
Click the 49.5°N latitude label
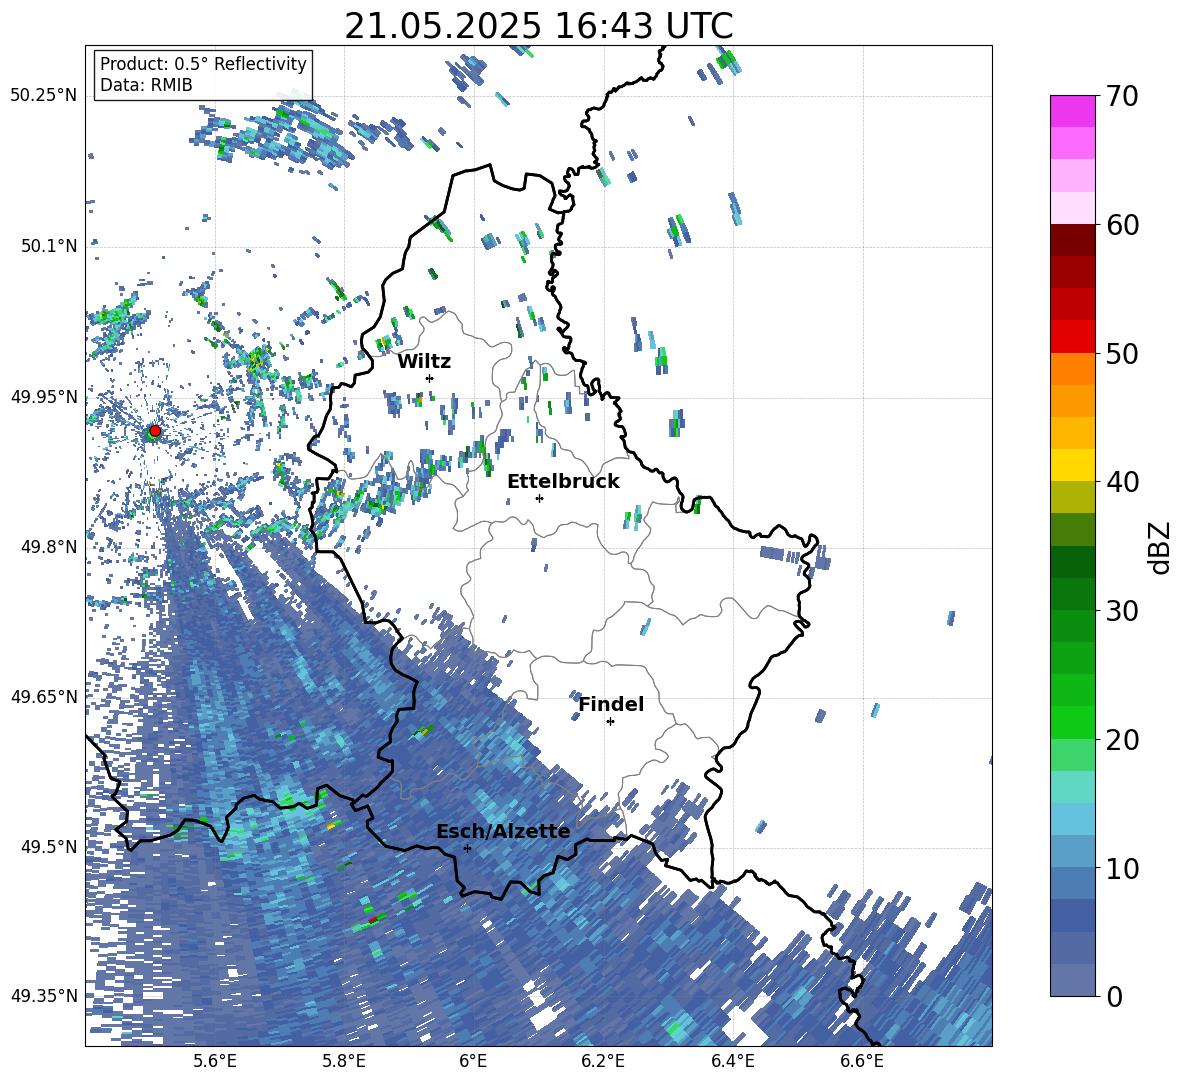[x=50, y=846]
